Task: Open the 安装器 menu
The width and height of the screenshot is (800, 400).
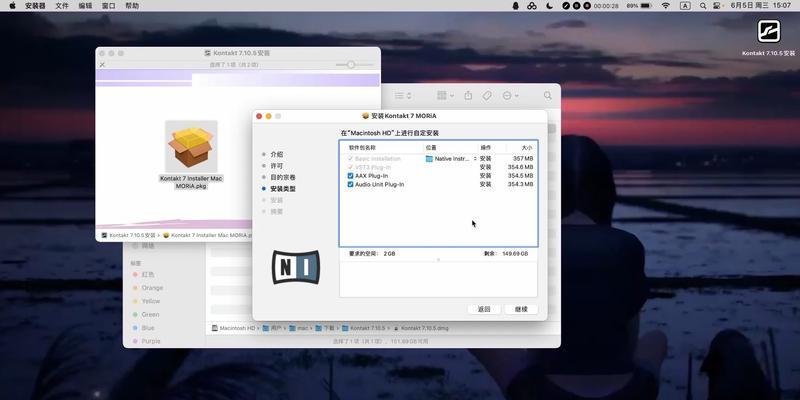Action: [35, 6]
